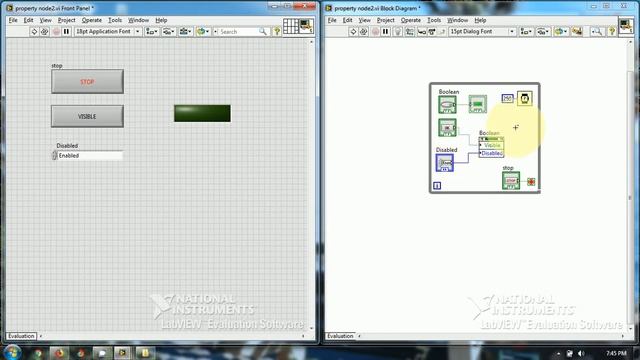This screenshot has height=360, width=640.
Task: Open 15pt Dialog Font dropdown
Action: (482, 31)
